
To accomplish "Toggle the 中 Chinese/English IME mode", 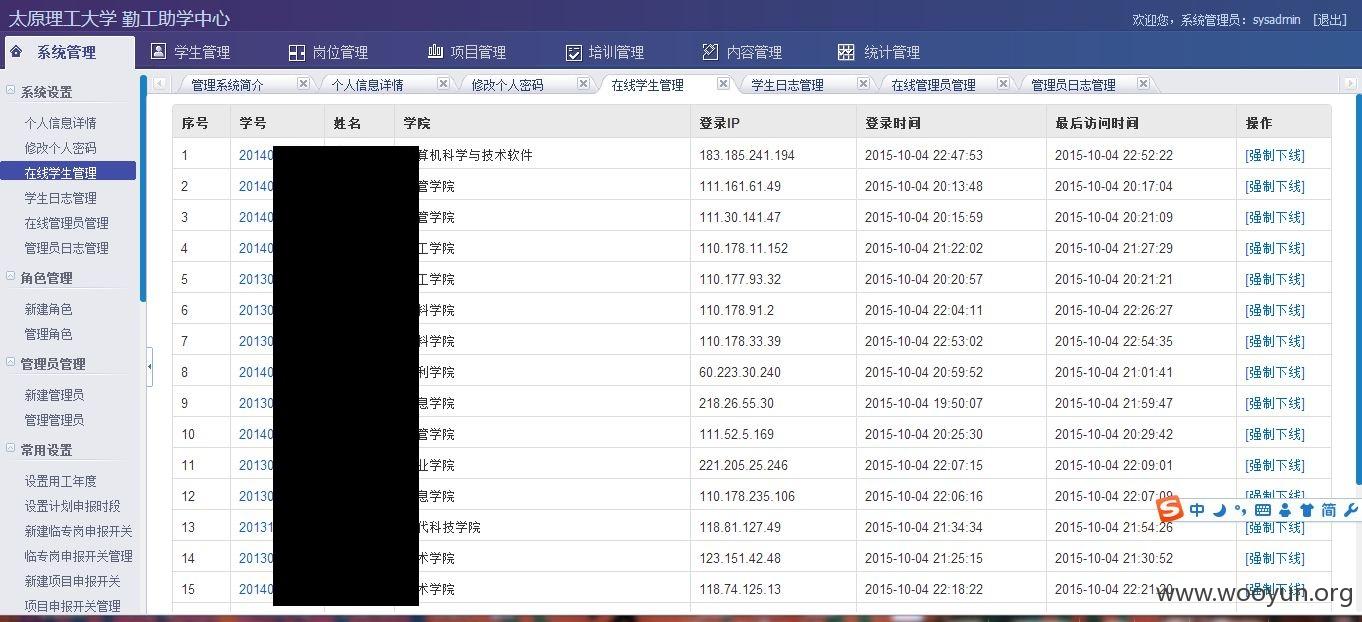I will 1197,510.
